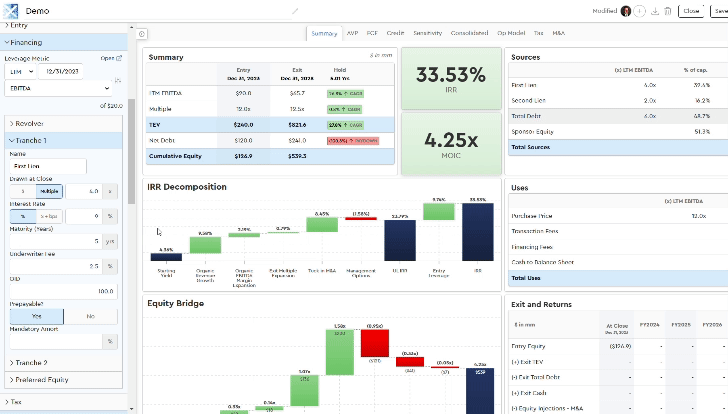Switch to the Sensitivity tab
This screenshot has height=414, width=728.
[427, 33]
